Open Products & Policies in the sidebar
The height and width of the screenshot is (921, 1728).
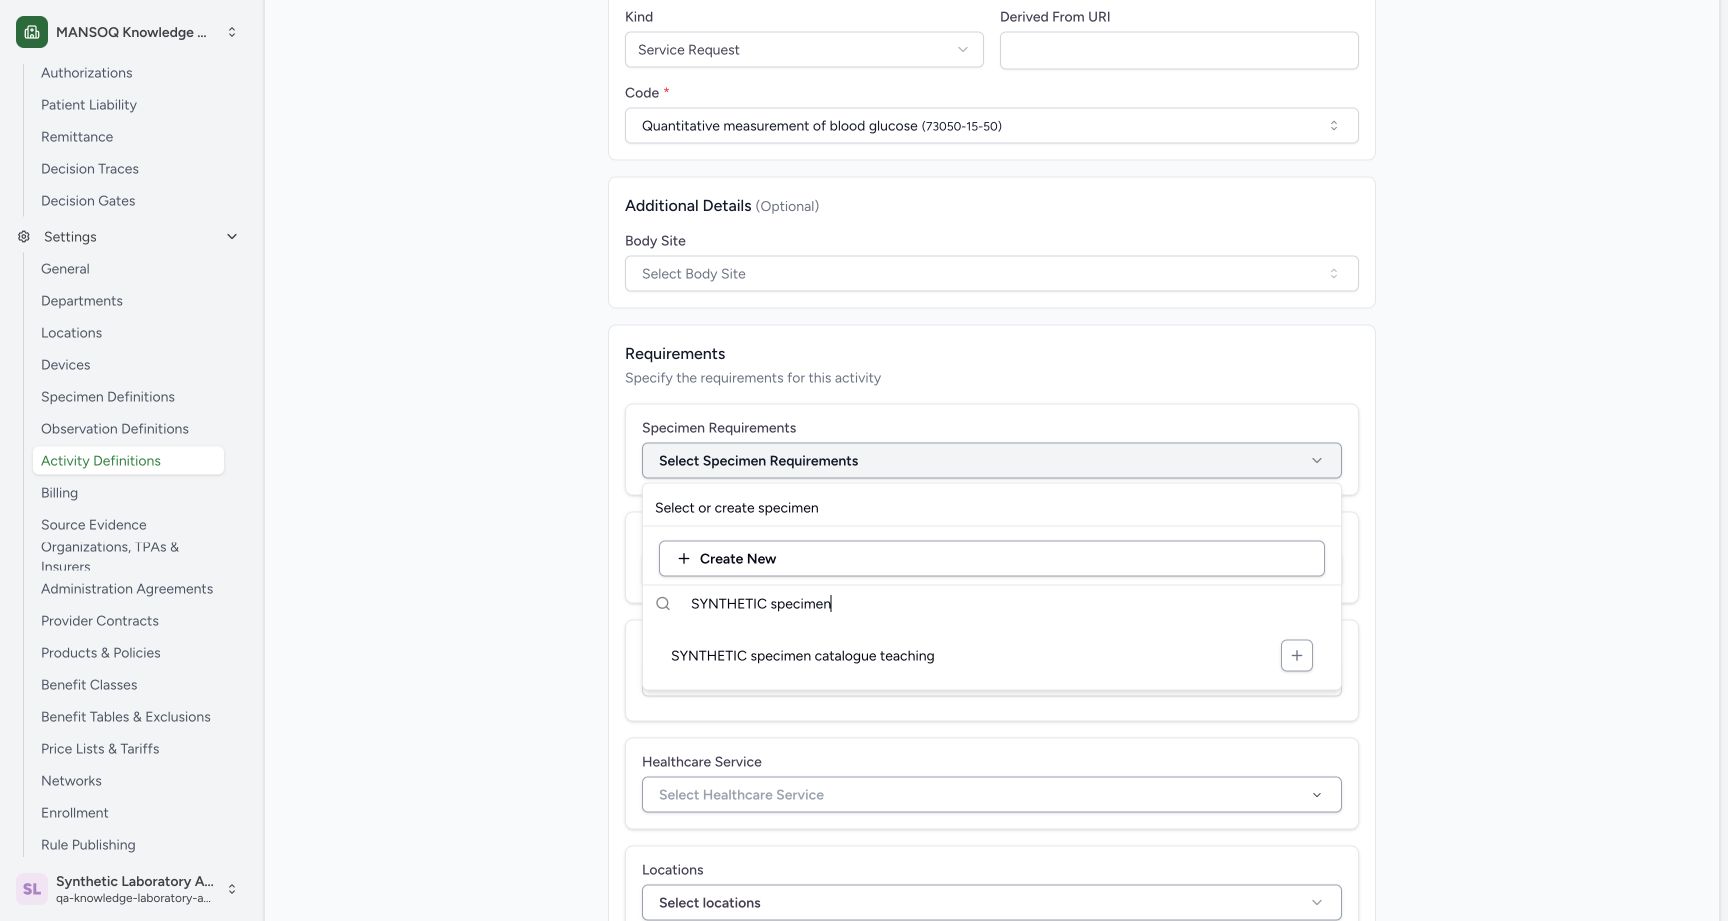click(x=101, y=653)
